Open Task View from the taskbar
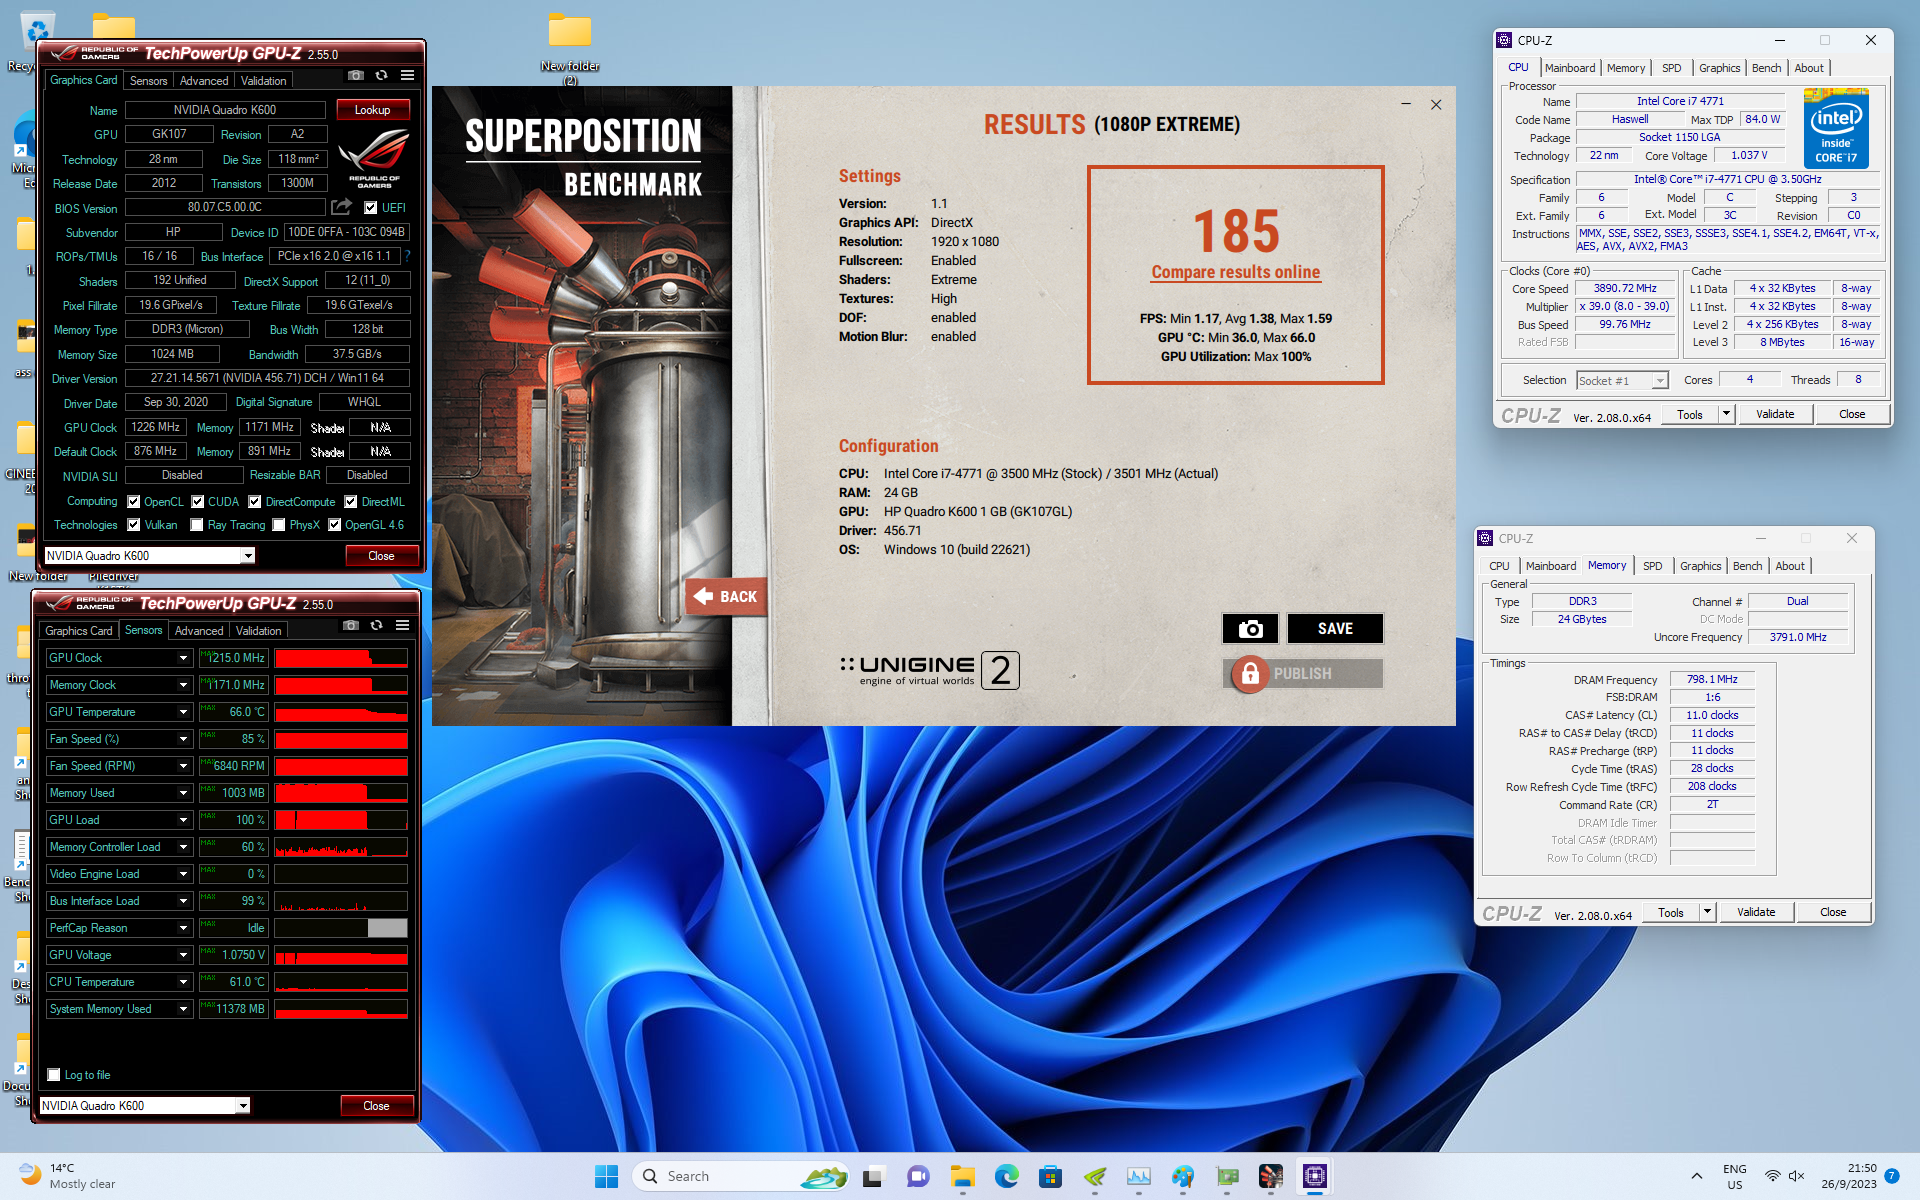Screen dimensions: 1920x1200 (x=874, y=1177)
